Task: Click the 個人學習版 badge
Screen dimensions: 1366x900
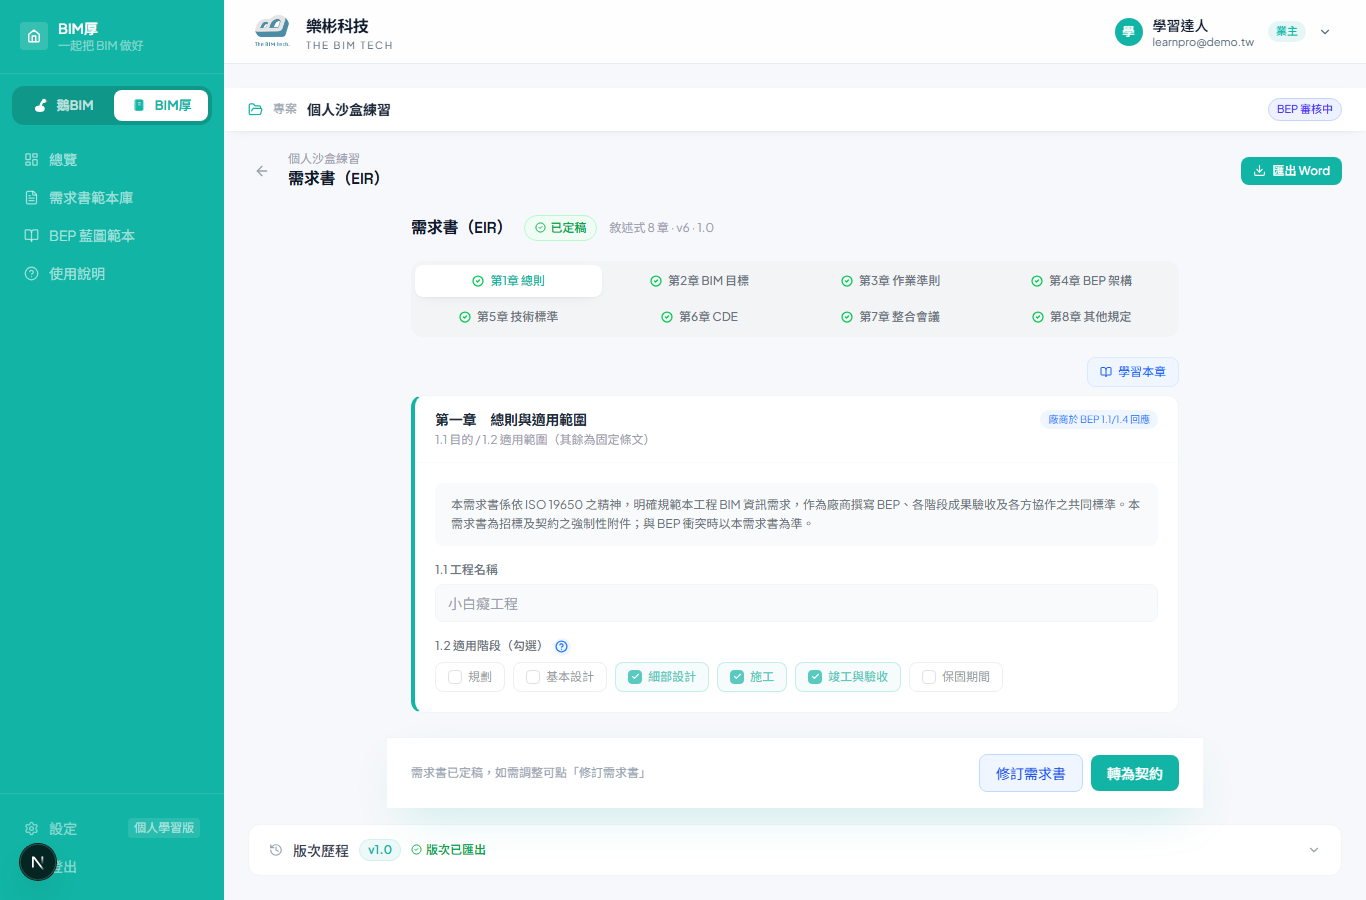Action: click(164, 828)
